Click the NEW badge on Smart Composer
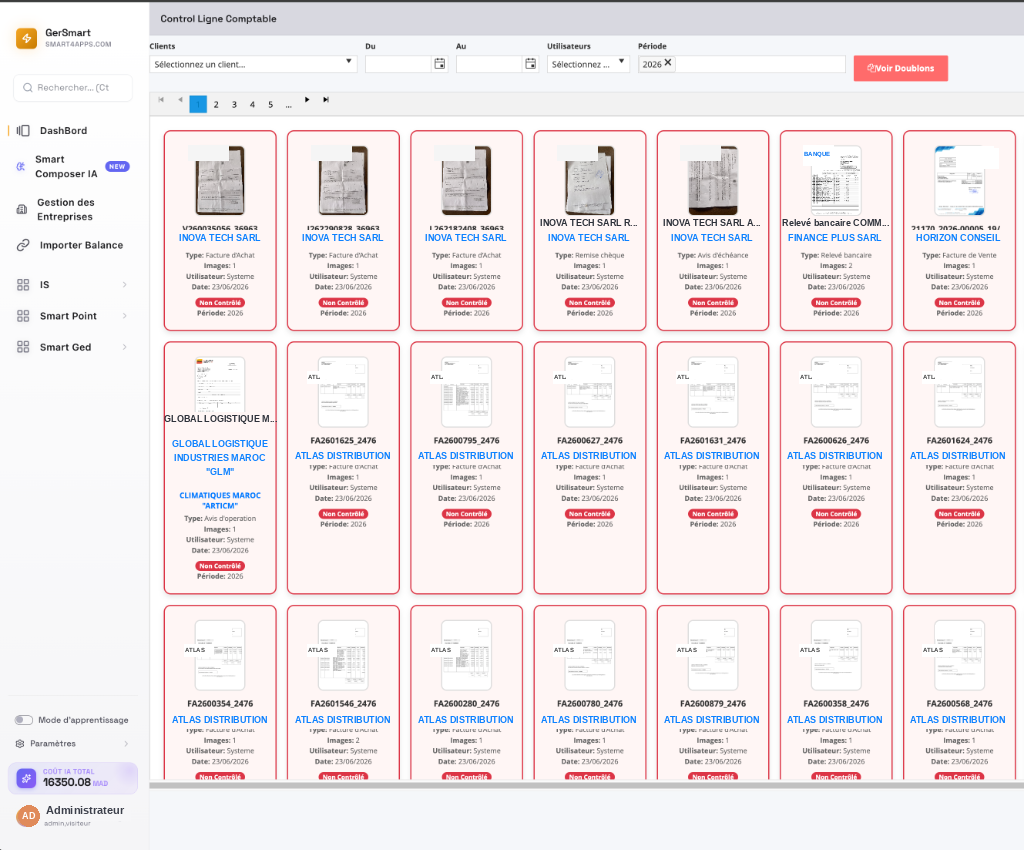1024x850 pixels. (x=118, y=166)
